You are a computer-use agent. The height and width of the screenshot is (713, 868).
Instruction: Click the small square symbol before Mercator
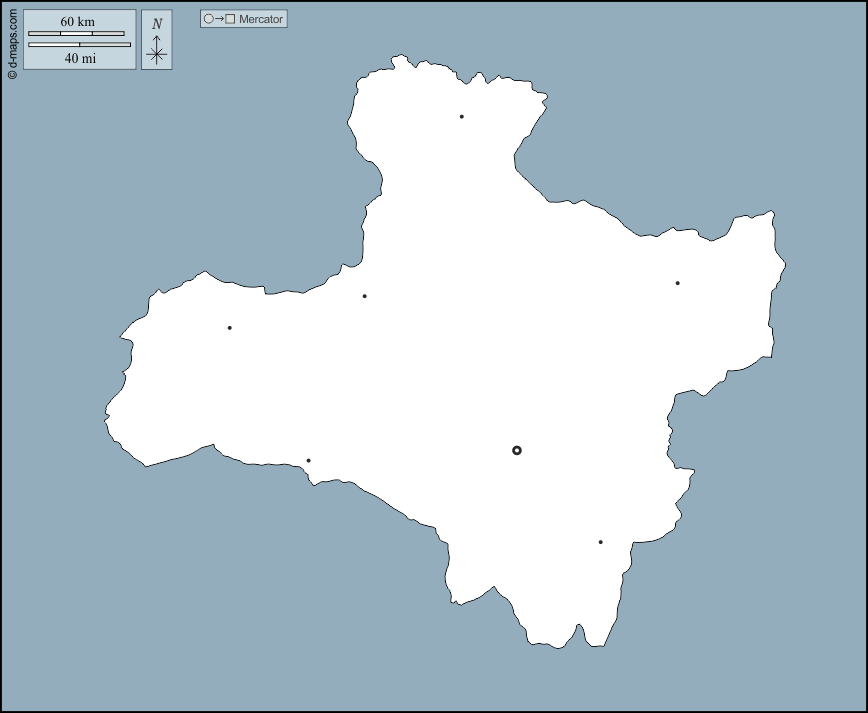point(230,19)
